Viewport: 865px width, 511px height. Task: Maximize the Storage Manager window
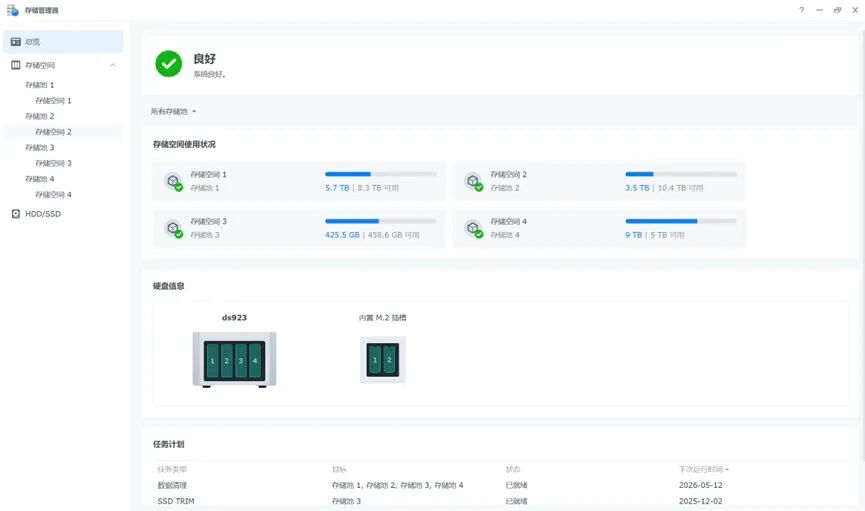pos(837,10)
